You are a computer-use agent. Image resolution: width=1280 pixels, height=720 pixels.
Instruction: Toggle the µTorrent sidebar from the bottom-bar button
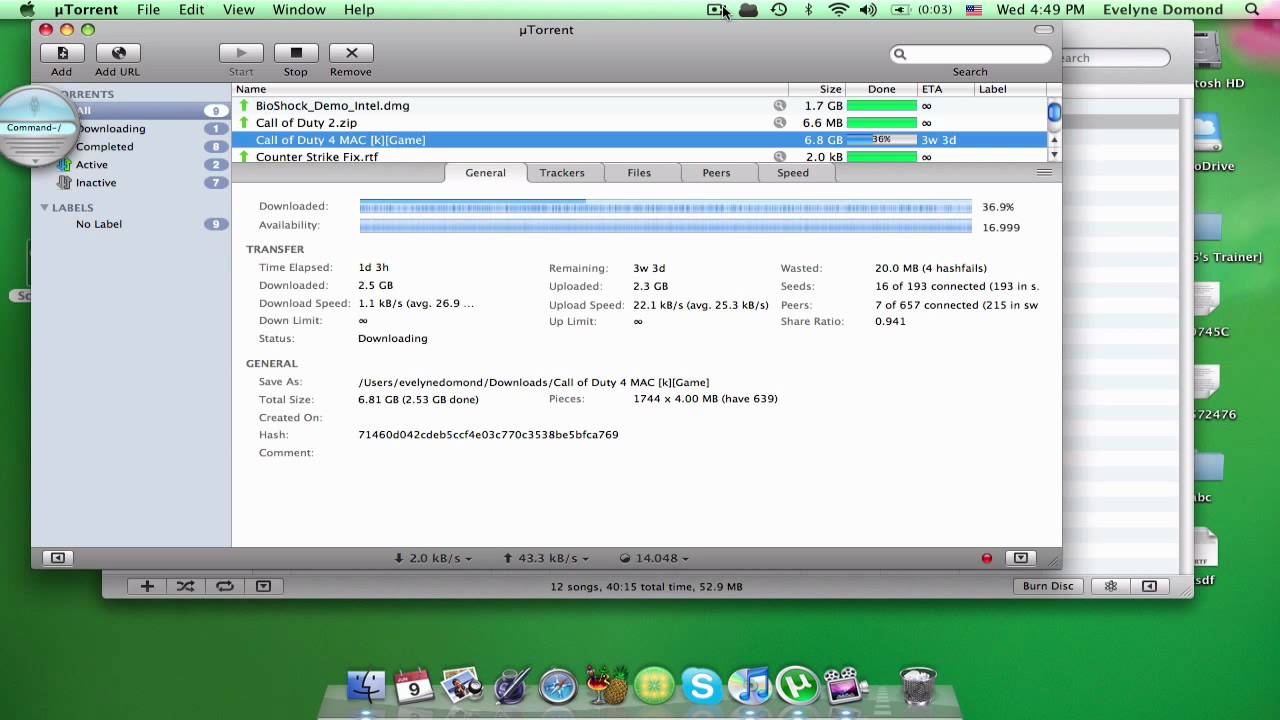point(57,558)
